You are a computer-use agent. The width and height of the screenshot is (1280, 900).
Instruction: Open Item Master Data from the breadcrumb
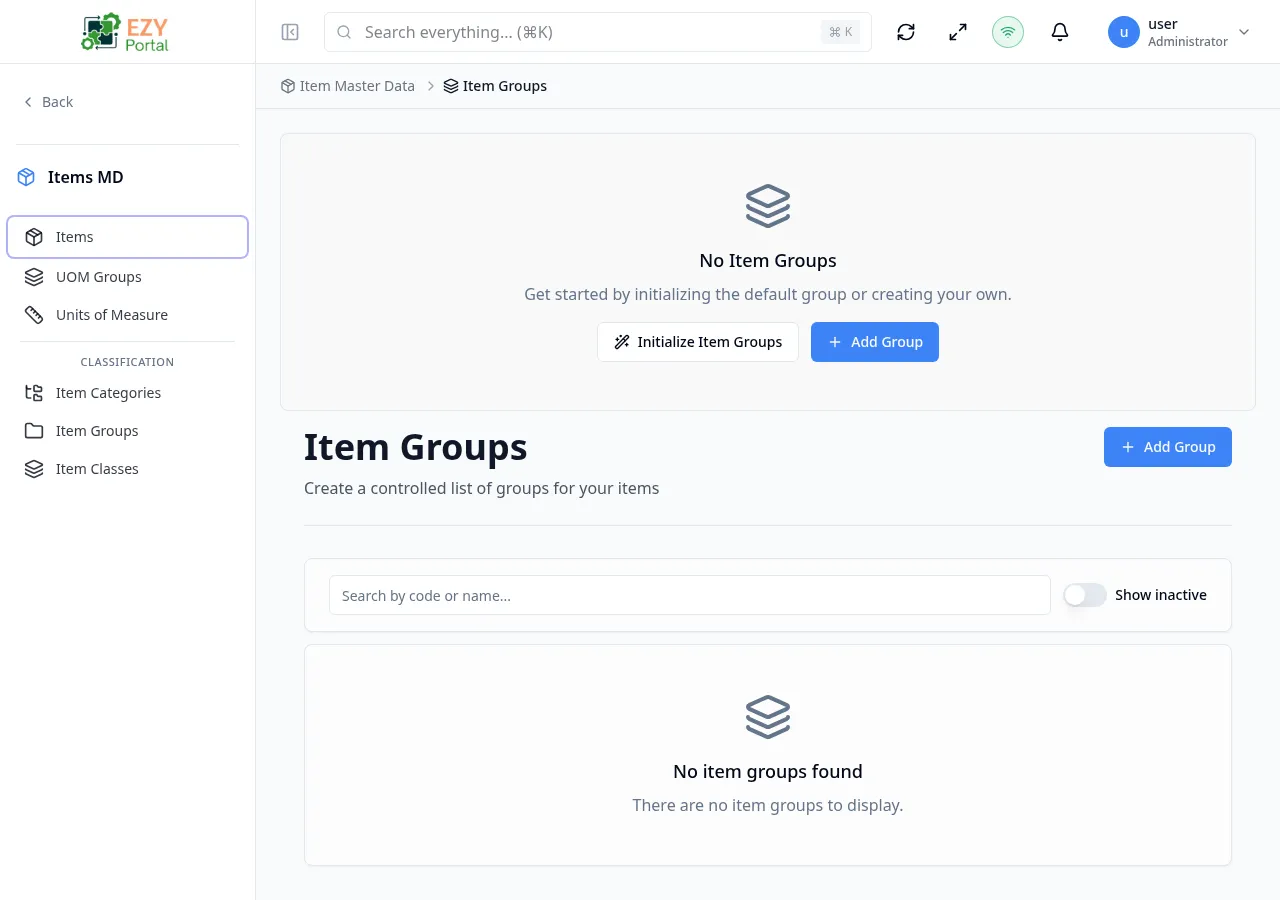[357, 86]
